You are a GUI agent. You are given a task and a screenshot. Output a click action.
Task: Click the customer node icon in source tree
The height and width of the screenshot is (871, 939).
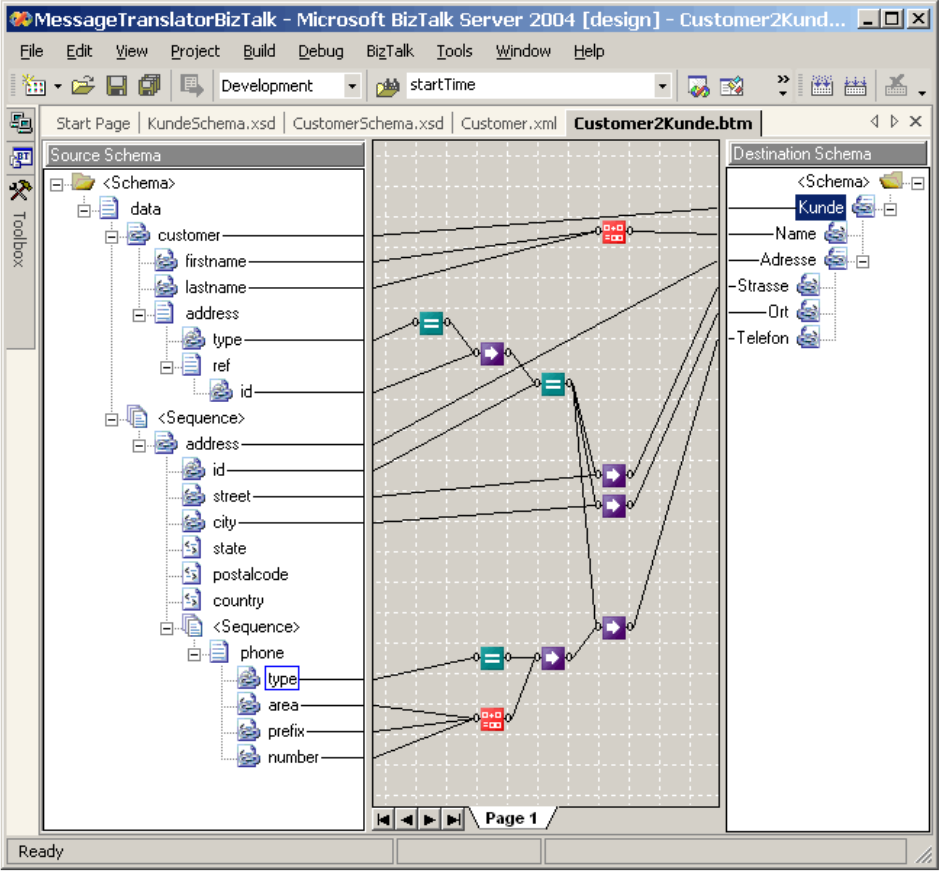138,235
